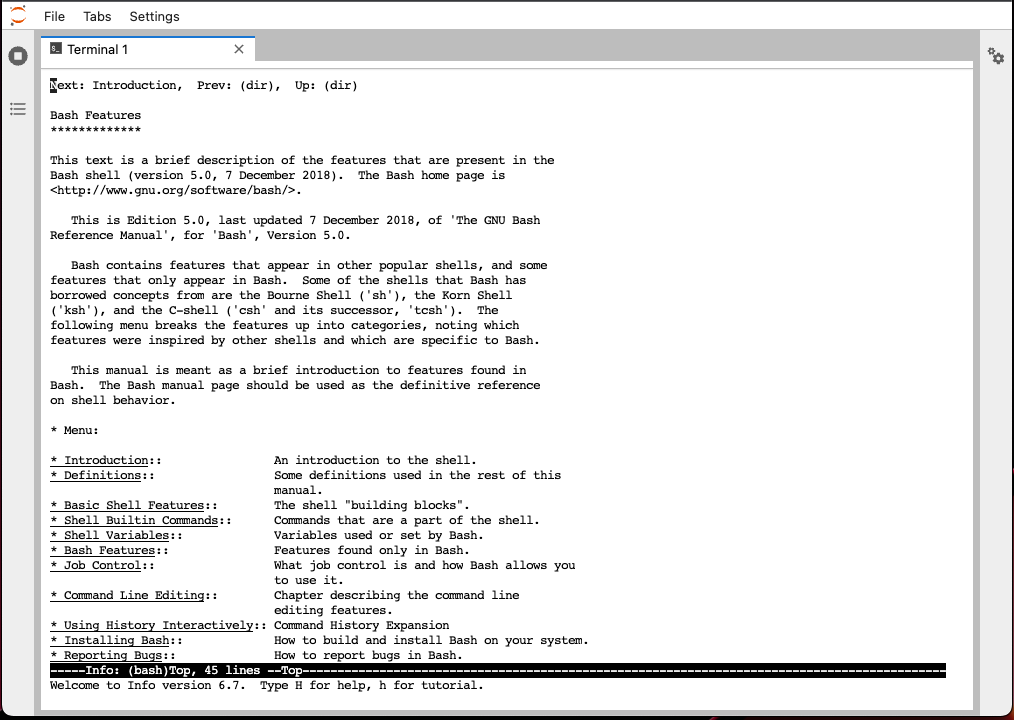Click 'The shell "building blocks".' description
The width and height of the screenshot is (1014, 720).
[x=372, y=505]
